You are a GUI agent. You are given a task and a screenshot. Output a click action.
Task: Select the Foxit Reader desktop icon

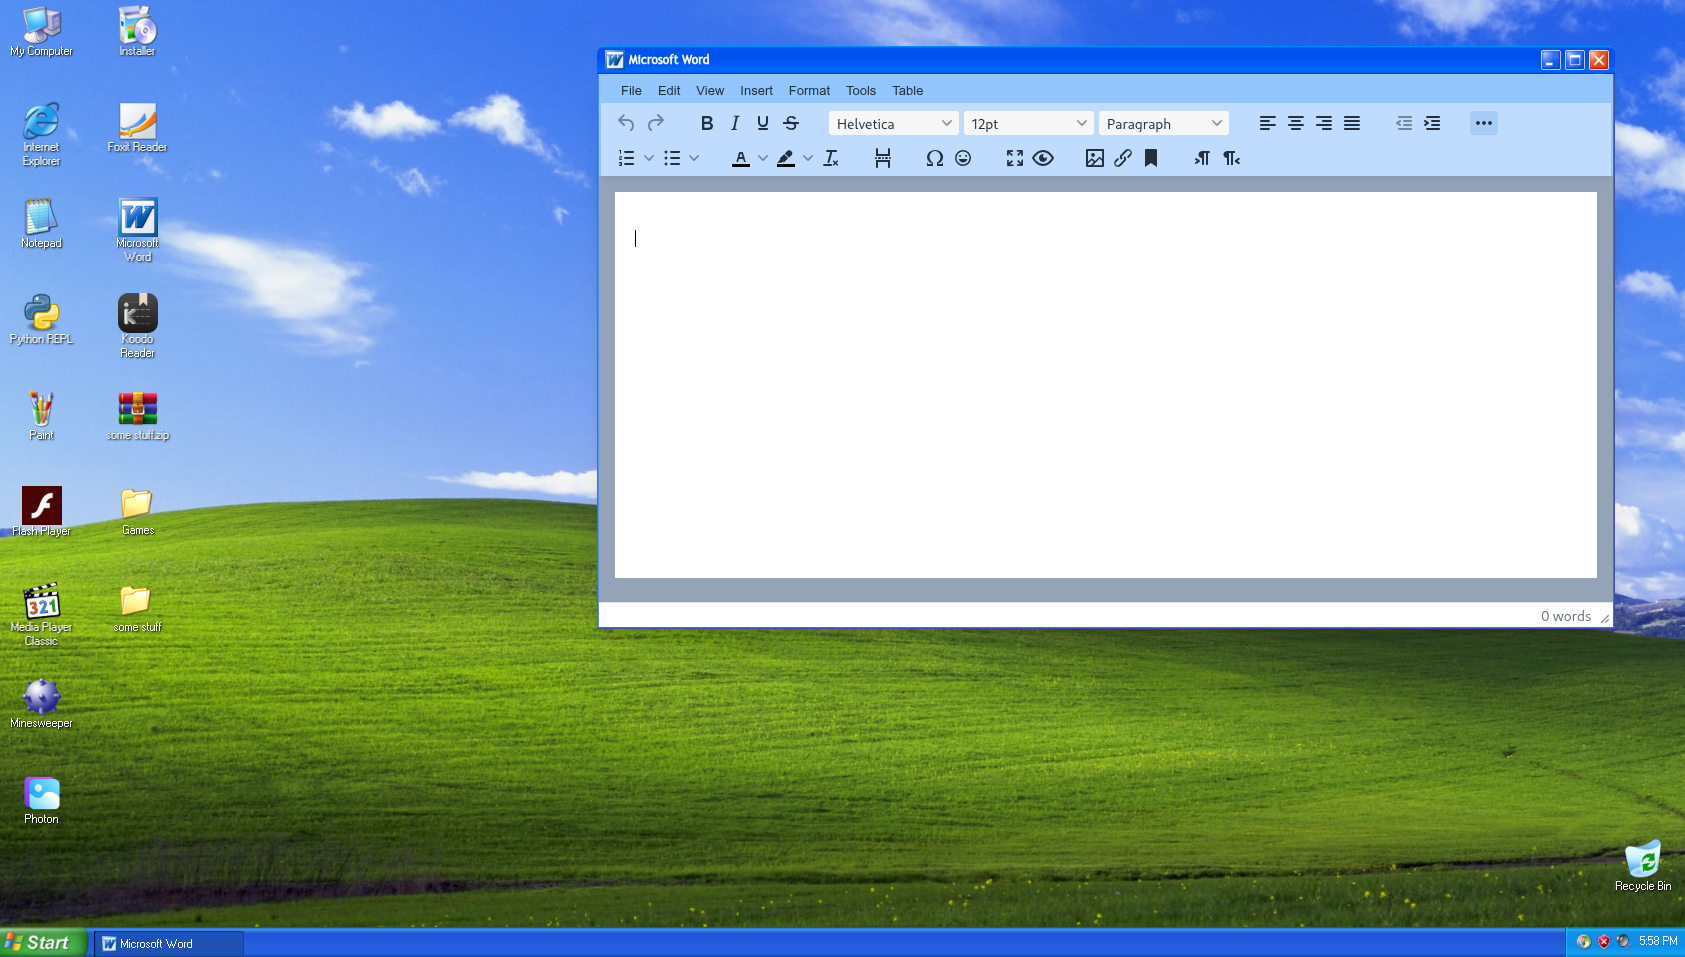tap(138, 127)
